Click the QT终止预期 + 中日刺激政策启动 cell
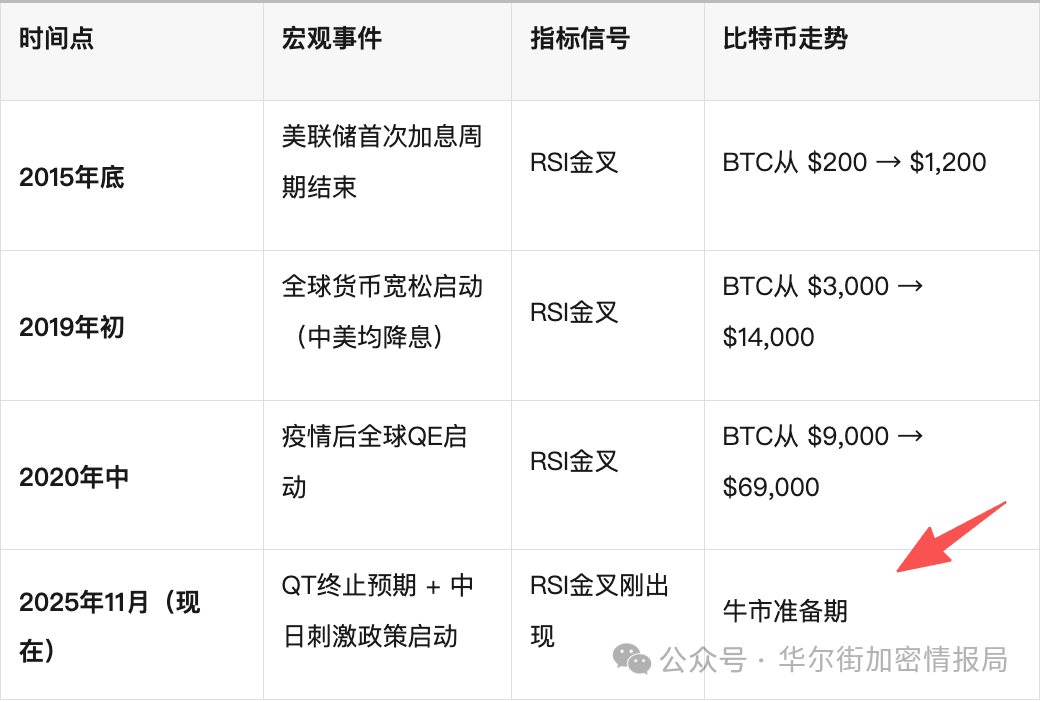This screenshot has width=1042, height=702. tap(377, 611)
